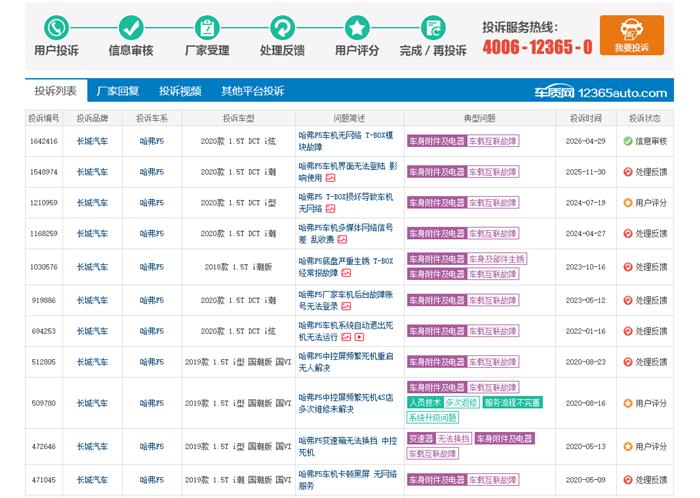Click the 信息审核 checkmark icon
Screen dimensions: 700x498
click(x=130, y=27)
